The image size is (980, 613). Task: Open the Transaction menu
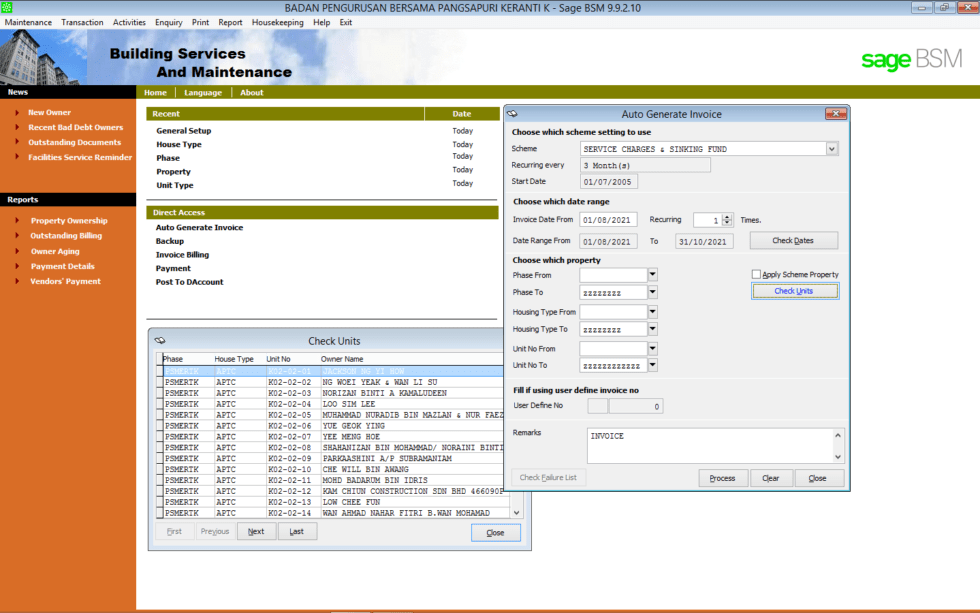pos(82,21)
